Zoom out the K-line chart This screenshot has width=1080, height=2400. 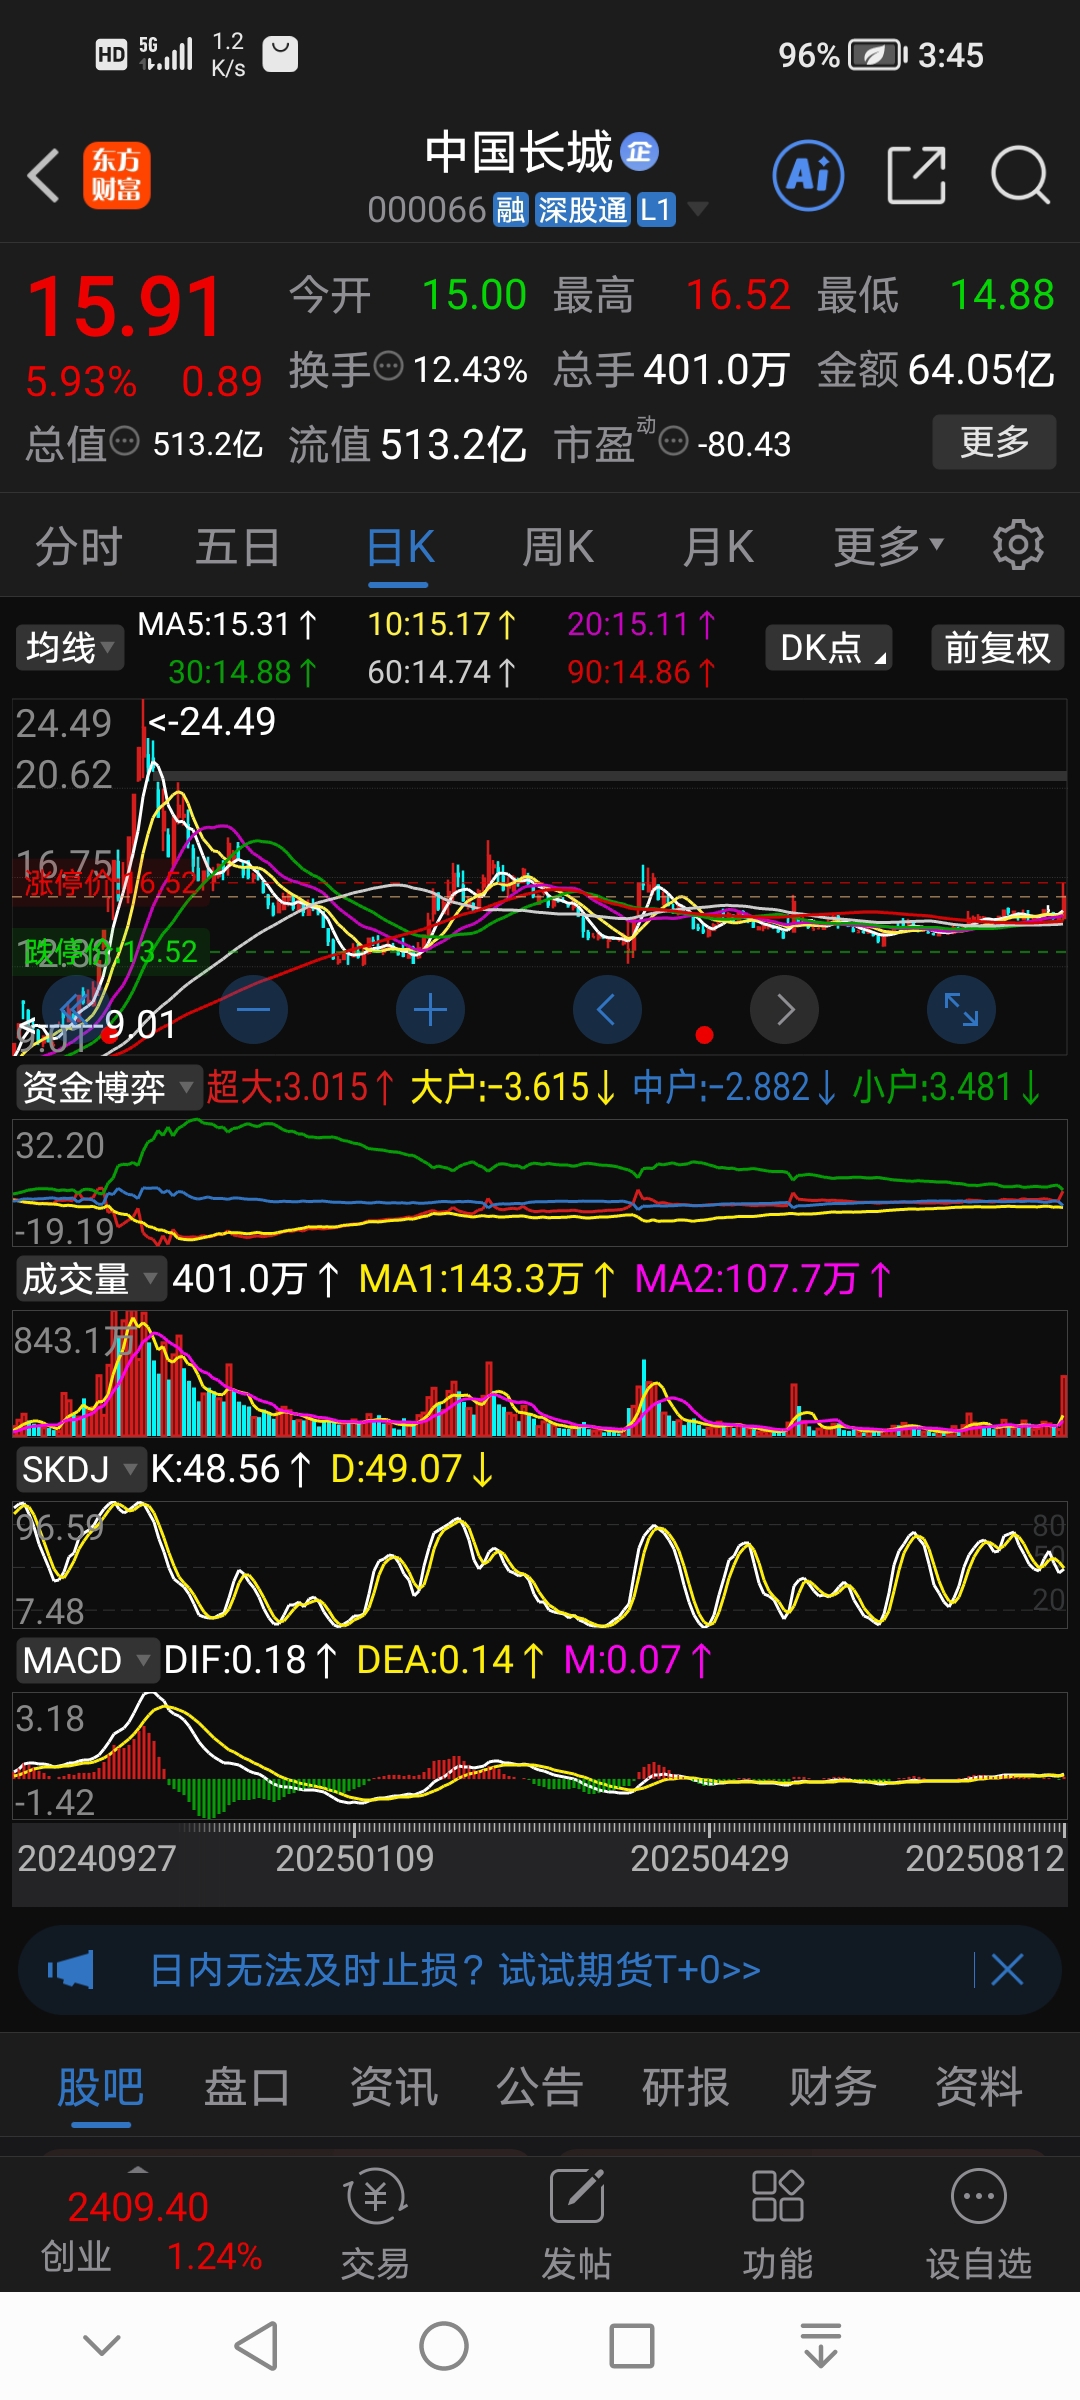point(254,1010)
